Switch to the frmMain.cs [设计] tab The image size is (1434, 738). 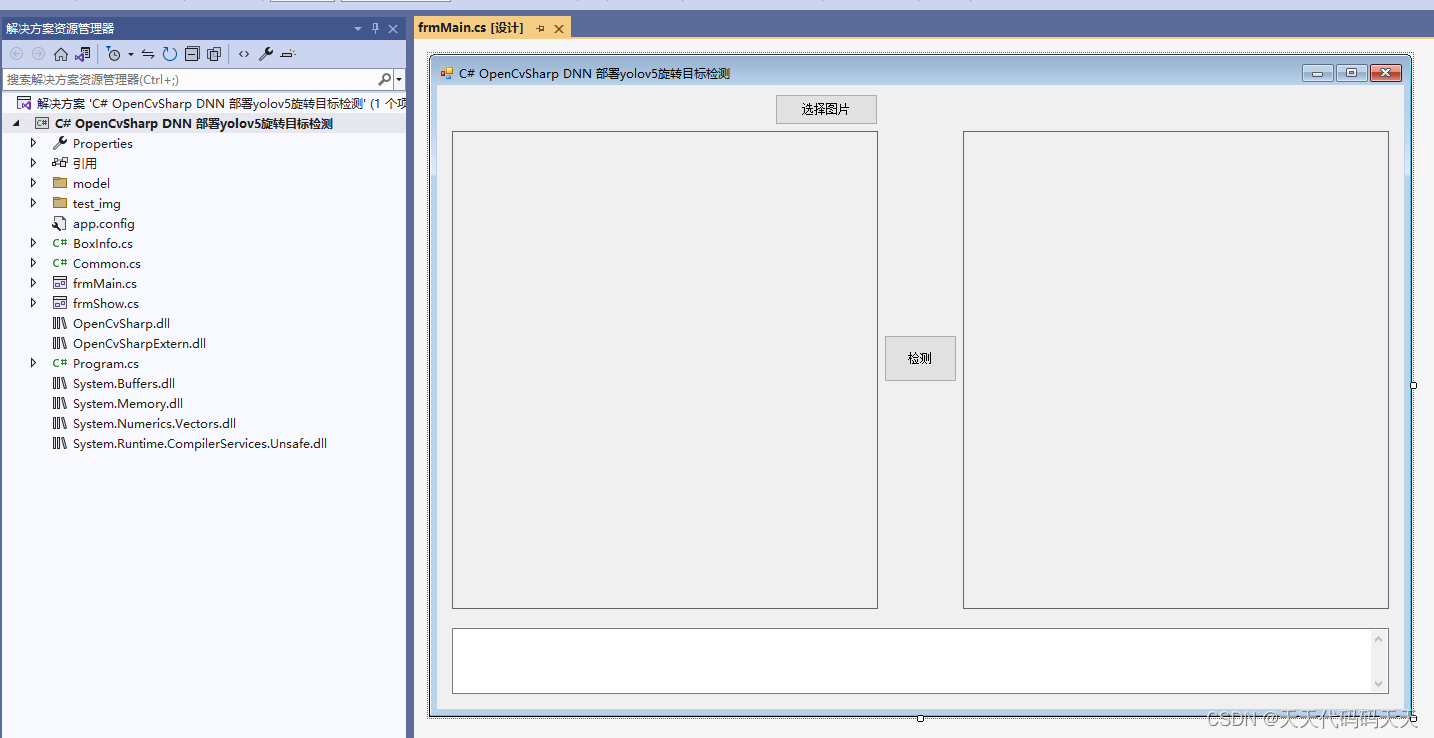[471, 28]
